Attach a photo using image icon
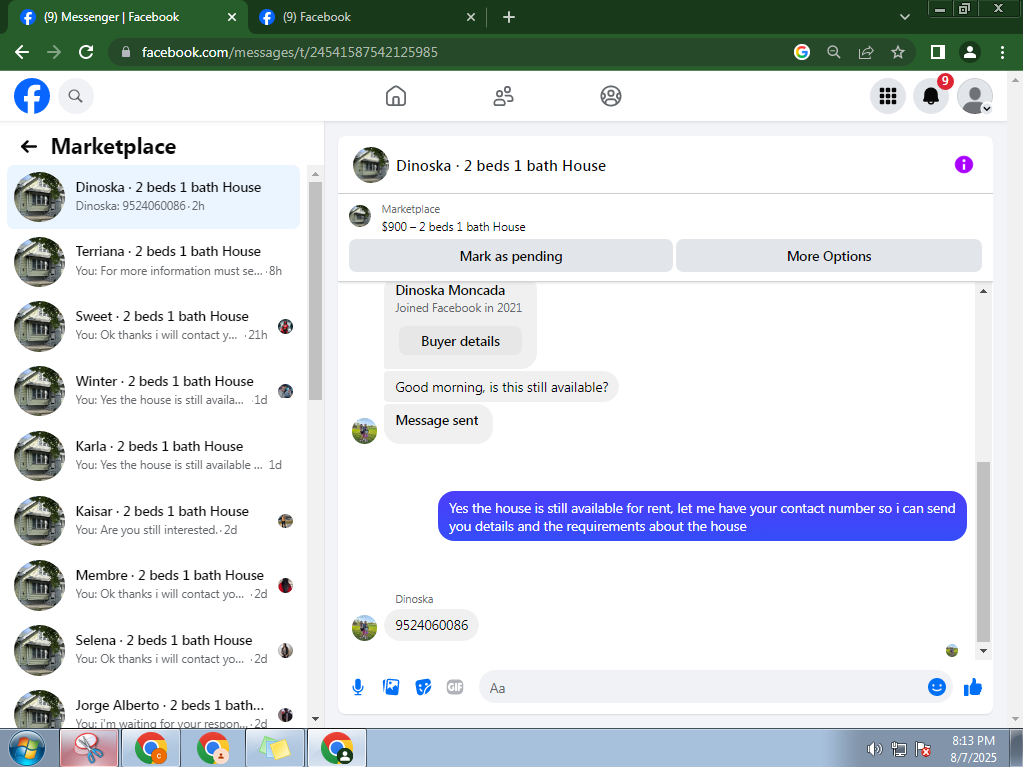Image resolution: width=1023 pixels, height=767 pixels. 391,687
